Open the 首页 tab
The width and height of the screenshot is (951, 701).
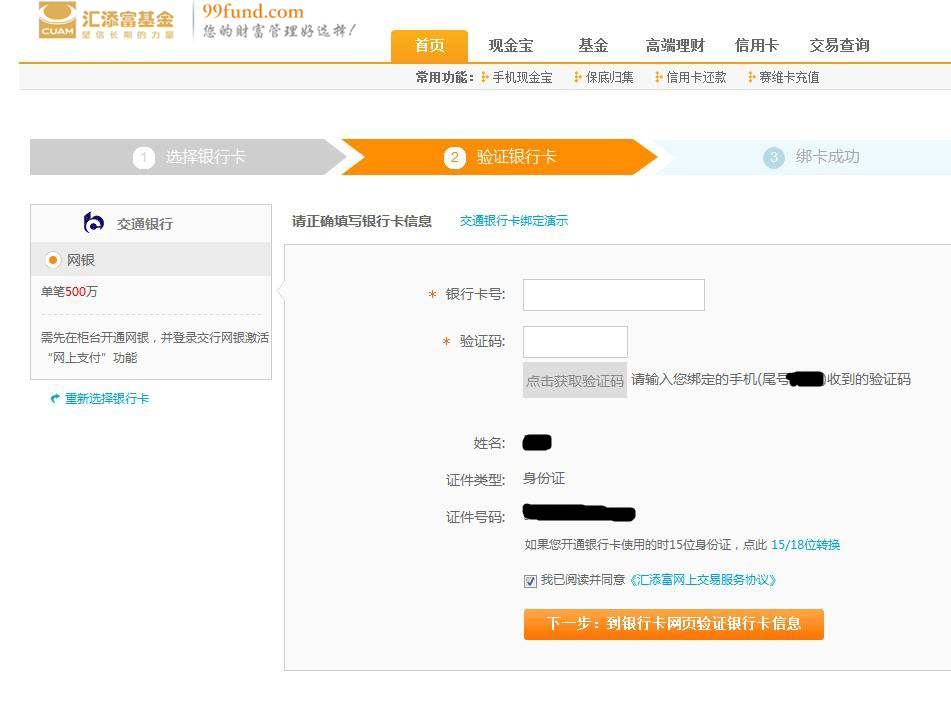(429, 46)
